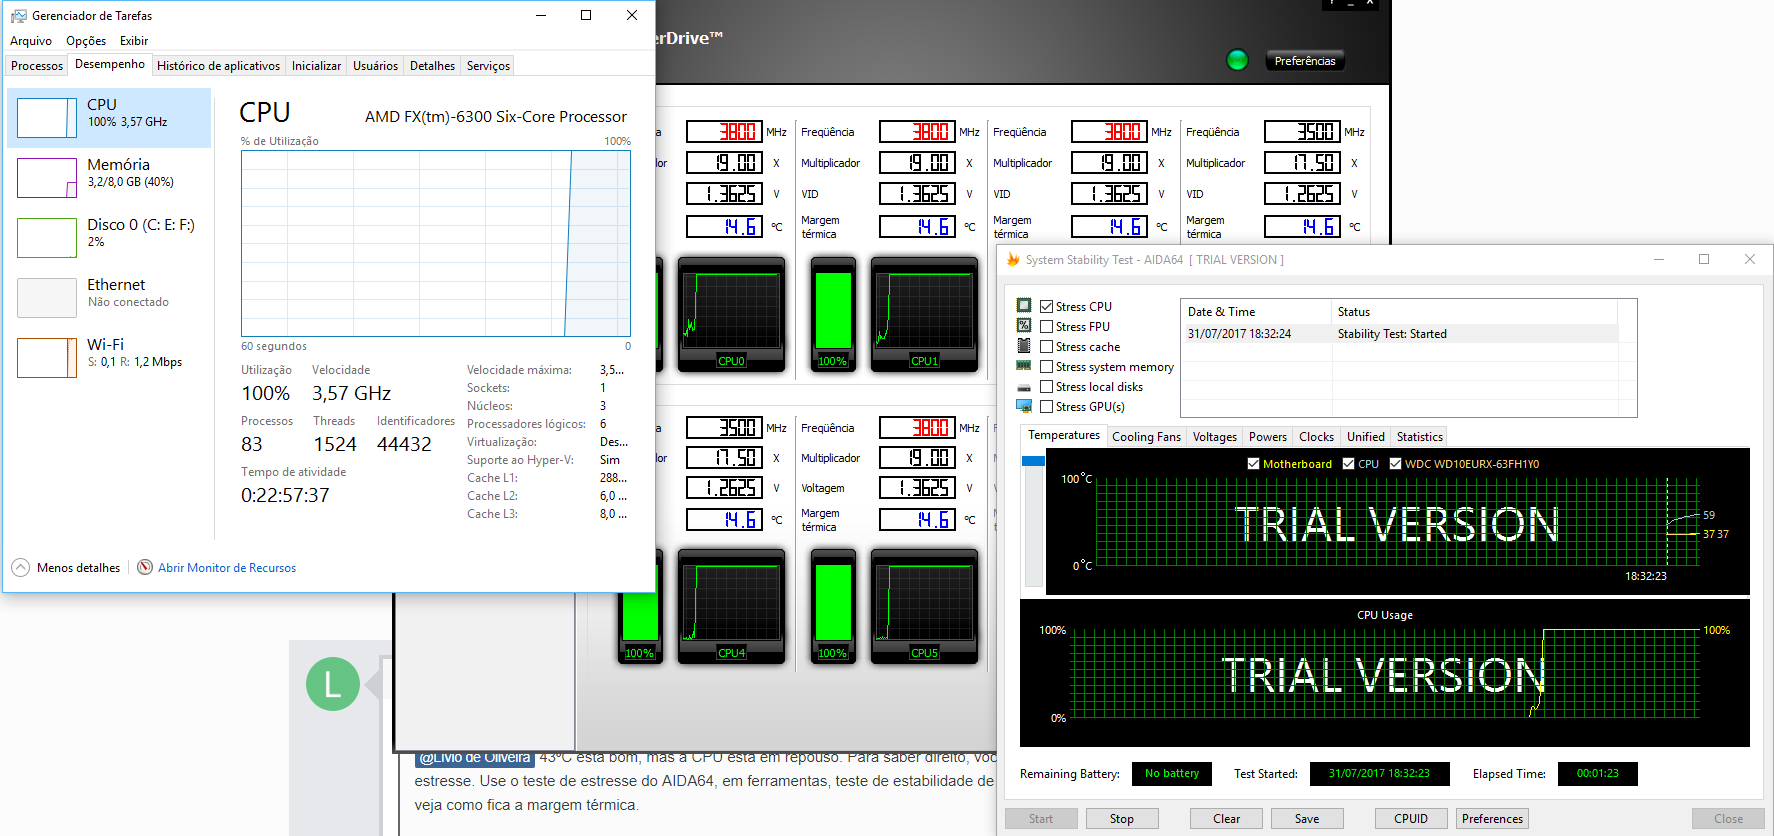Click the Task Manager title bar icon
Viewport: 1774px width, 836px height.
coord(18,16)
